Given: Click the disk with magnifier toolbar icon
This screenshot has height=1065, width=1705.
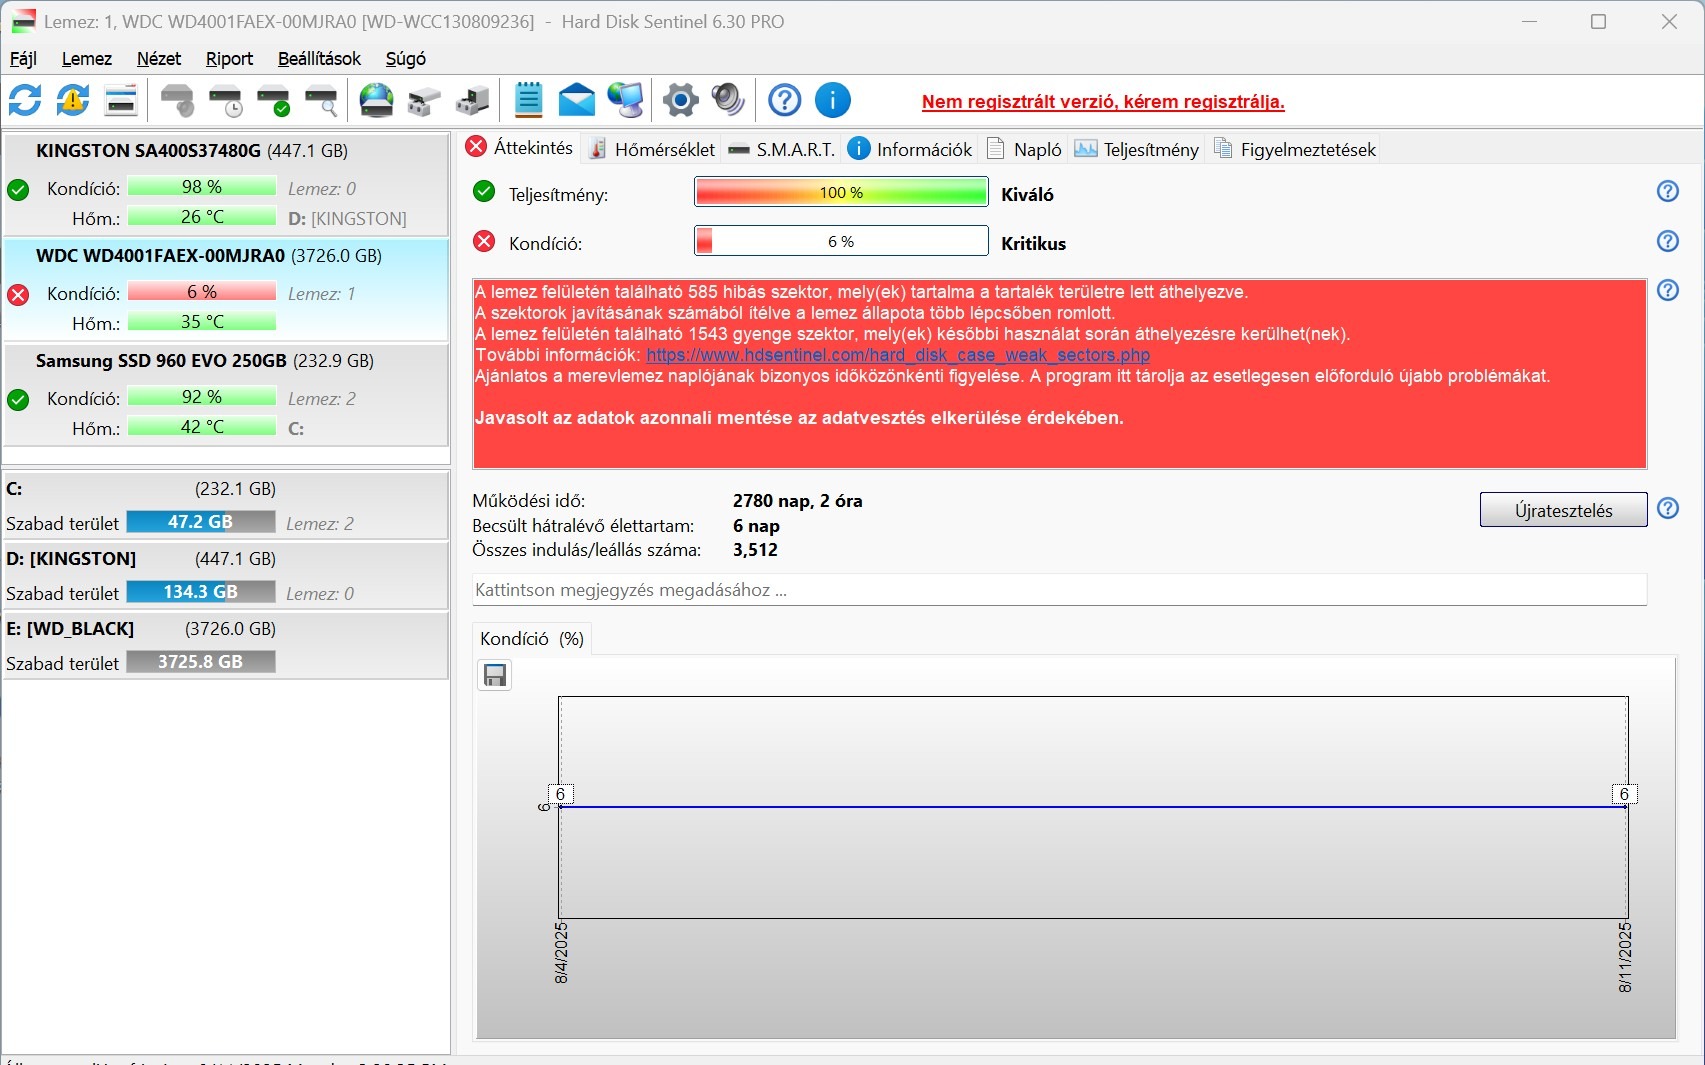Looking at the screenshot, I should 322,100.
